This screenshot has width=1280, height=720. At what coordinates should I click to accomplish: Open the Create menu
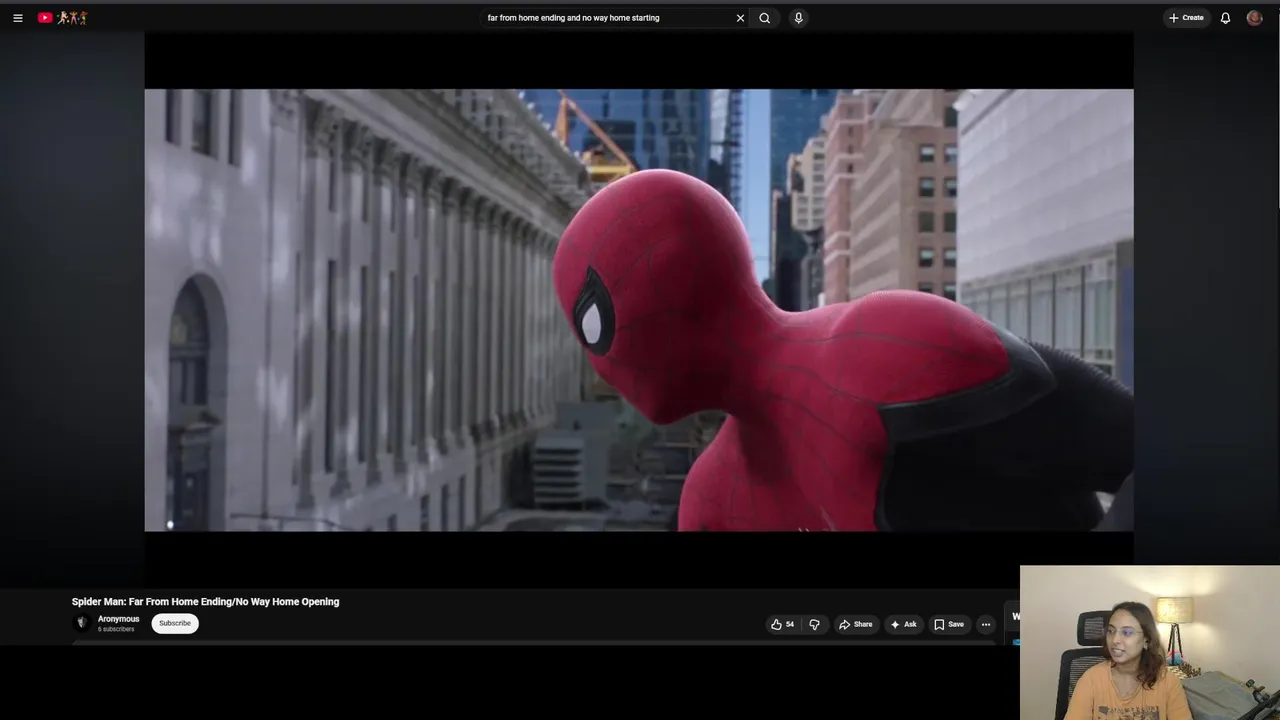pyautogui.click(x=1186, y=18)
